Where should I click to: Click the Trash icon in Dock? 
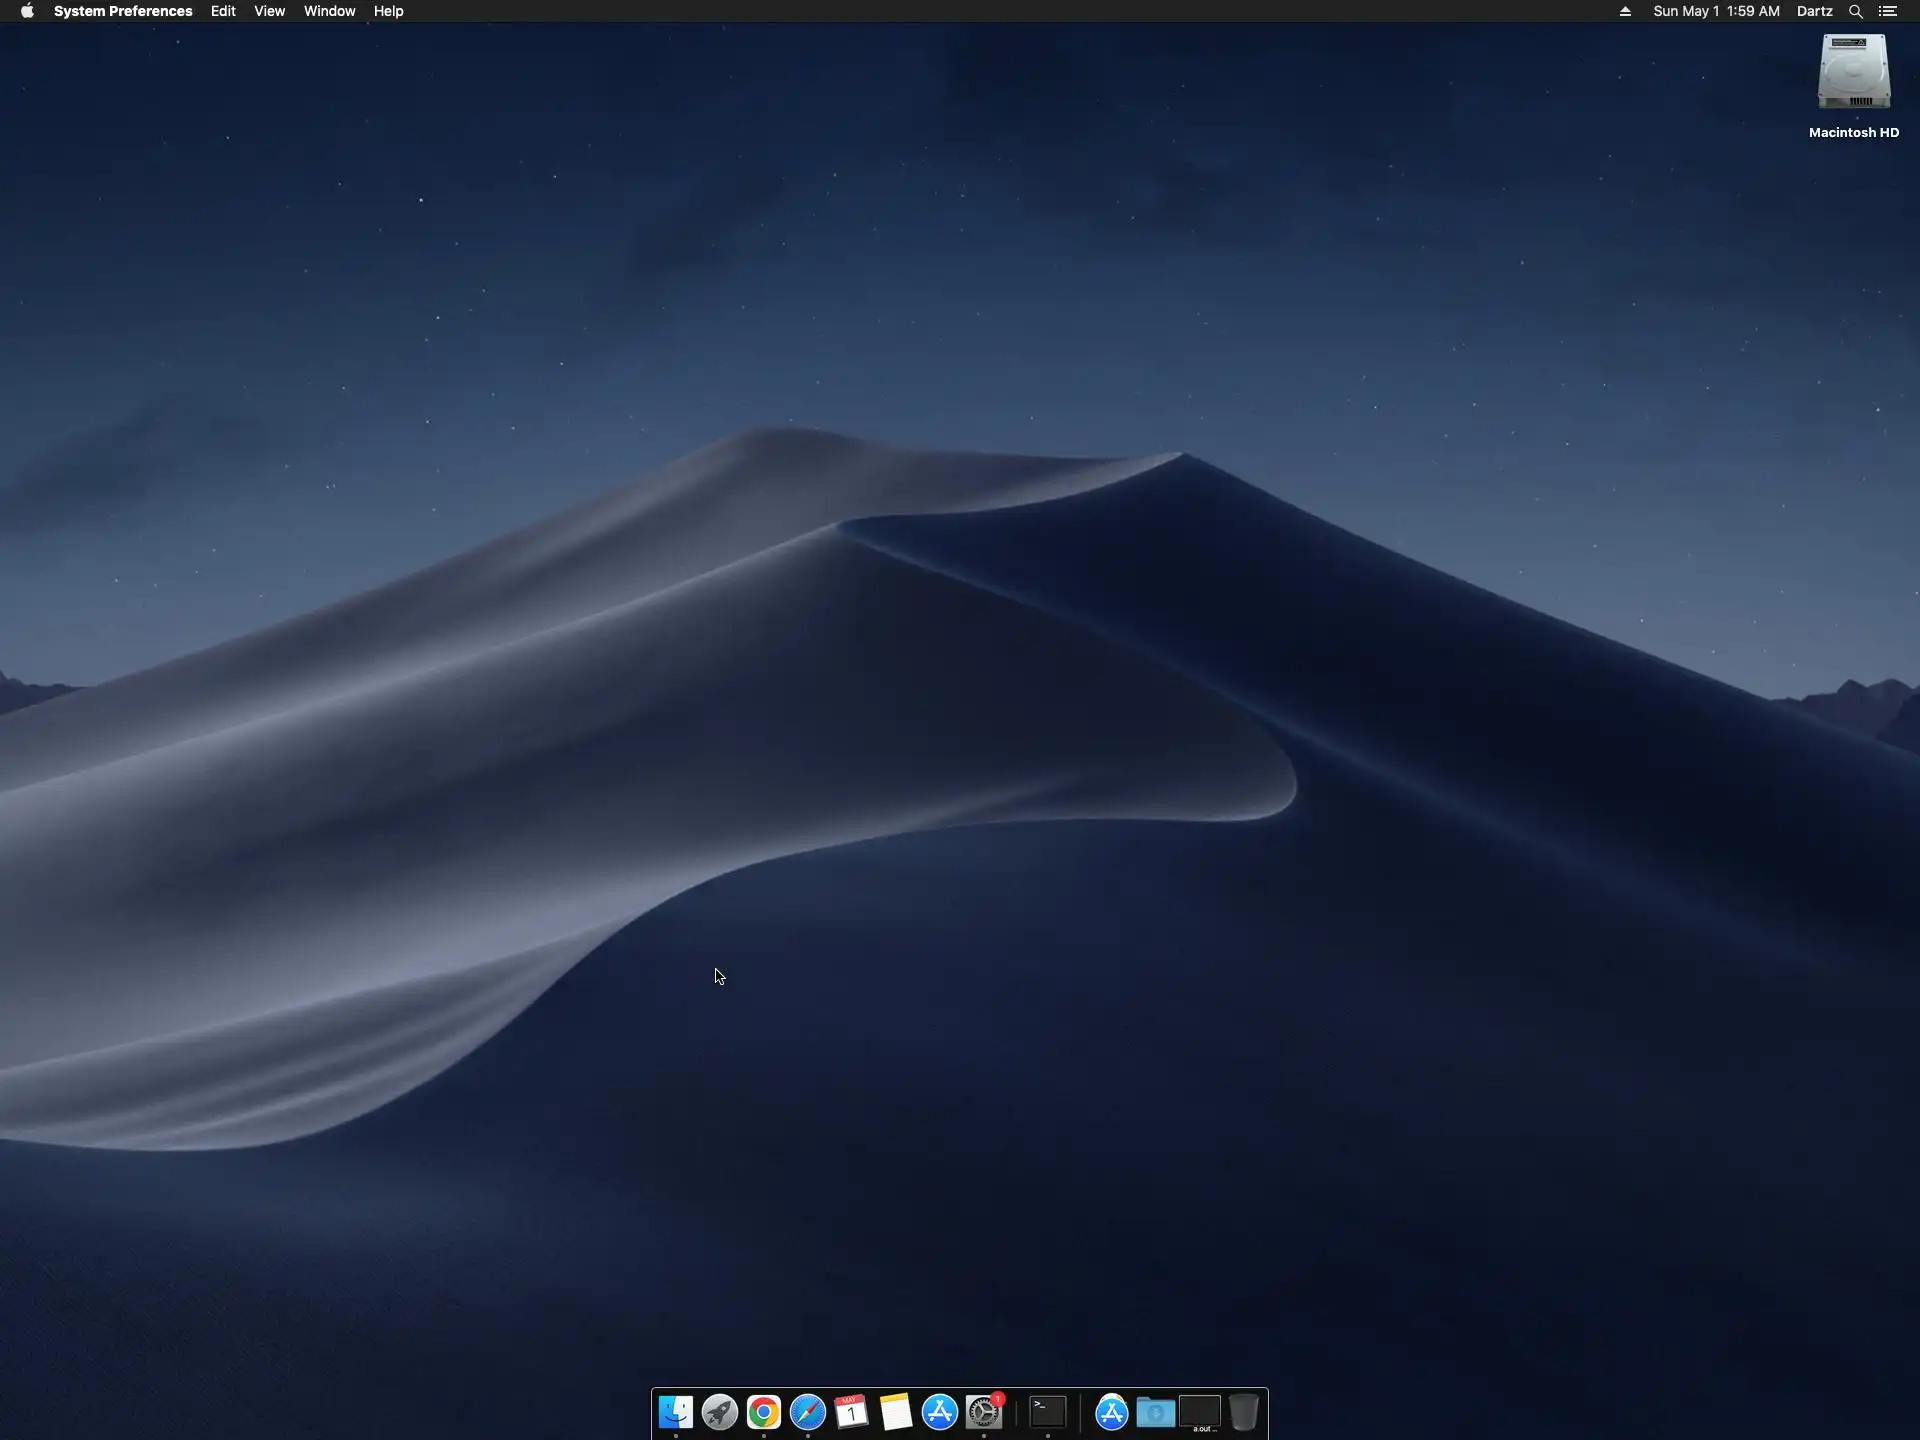1244,1412
